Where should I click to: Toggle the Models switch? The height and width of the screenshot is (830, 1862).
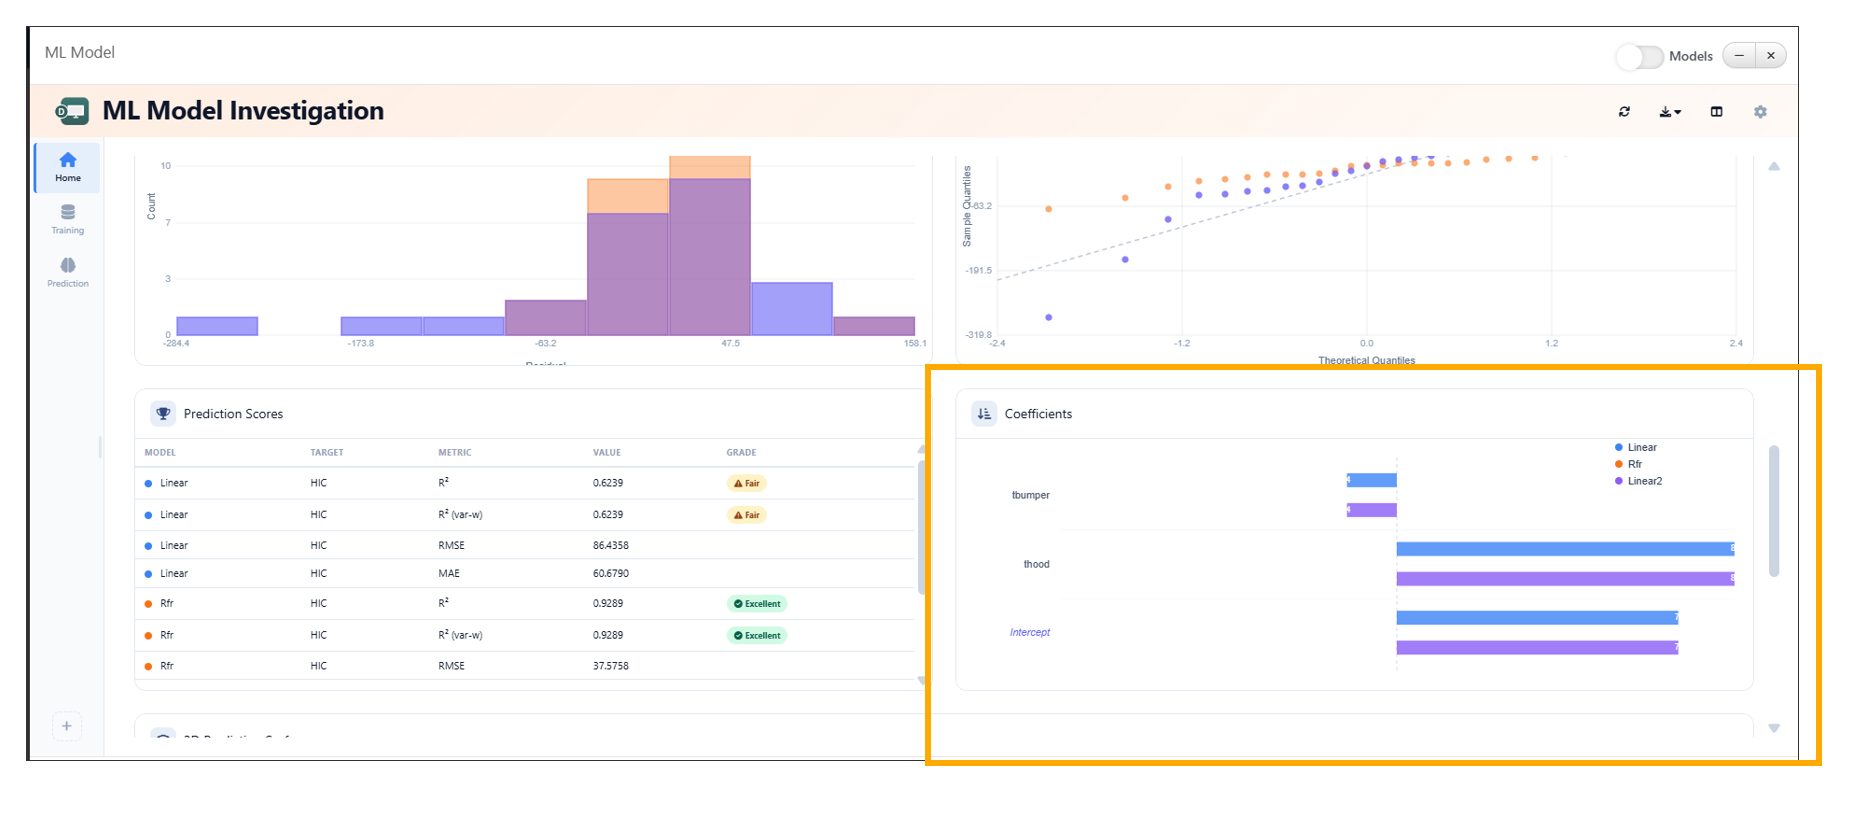[x=1638, y=57]
